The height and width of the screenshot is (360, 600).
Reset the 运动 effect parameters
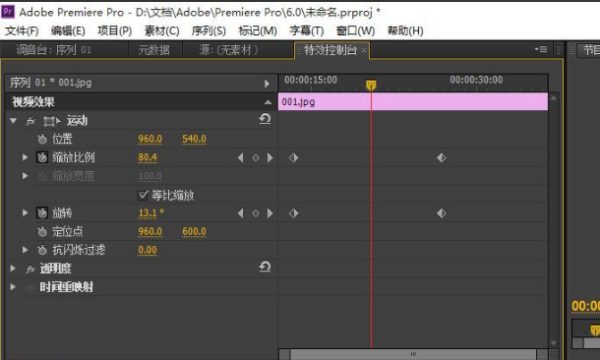click(265, 119)
